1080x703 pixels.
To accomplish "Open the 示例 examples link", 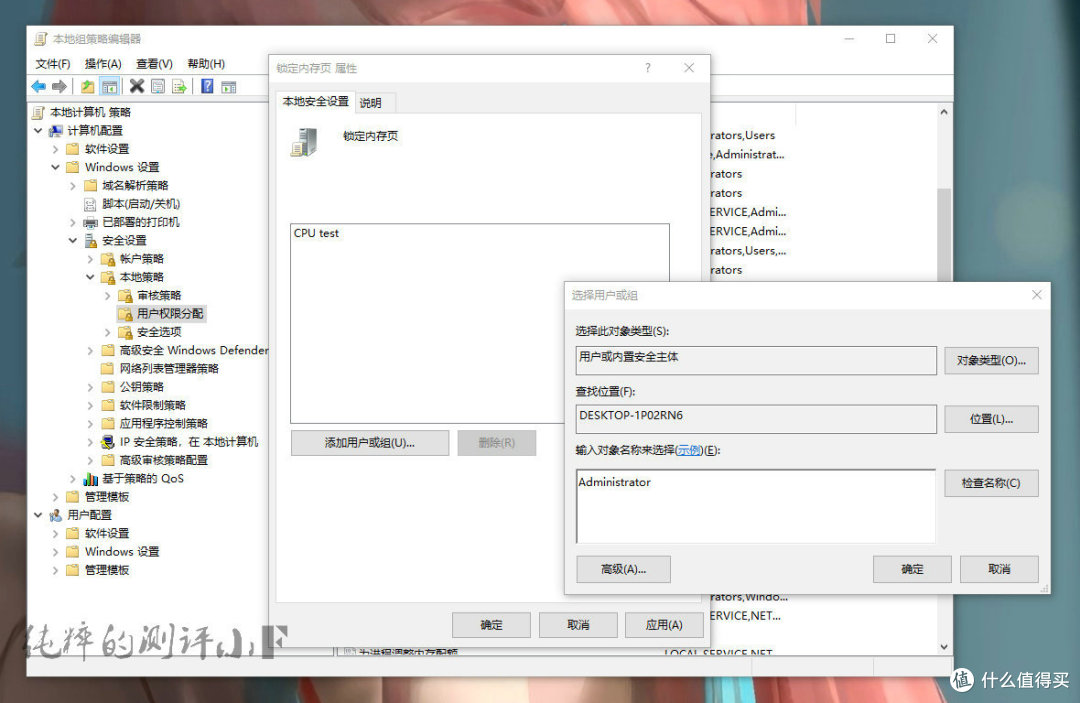I will (688, 450).
